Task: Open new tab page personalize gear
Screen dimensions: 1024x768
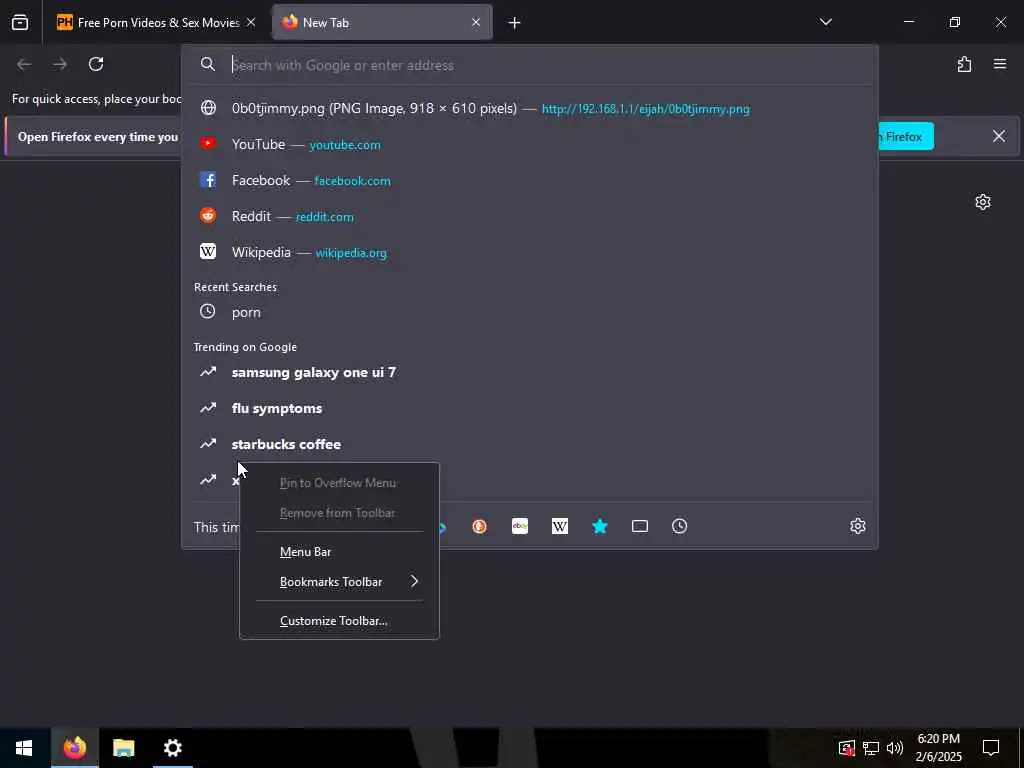Action: tap(983, 202)
